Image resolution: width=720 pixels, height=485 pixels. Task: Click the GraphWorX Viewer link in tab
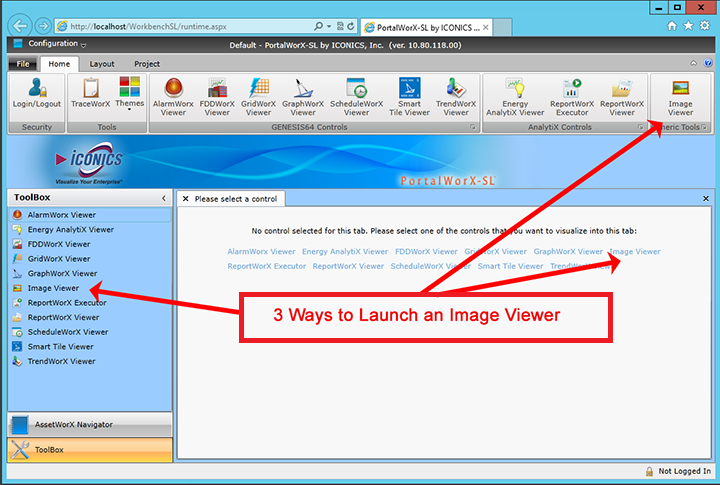click(568, 252)
